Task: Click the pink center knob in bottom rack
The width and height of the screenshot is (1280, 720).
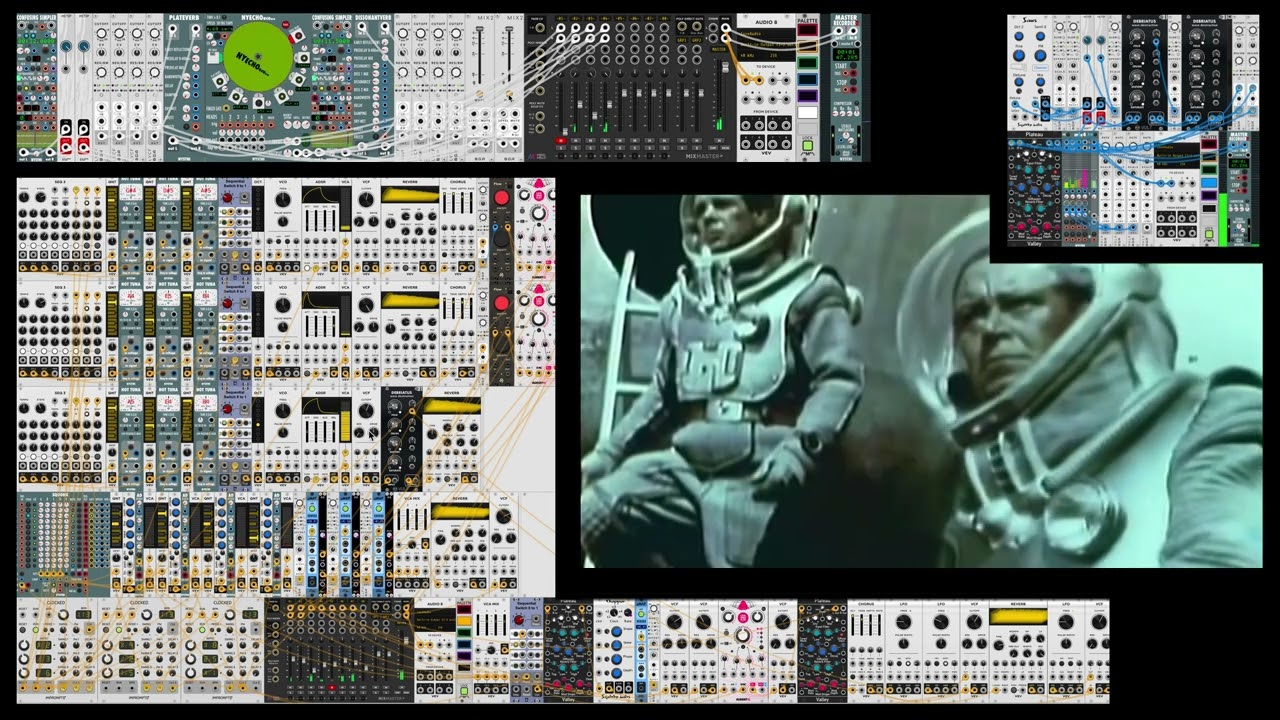Action: coord(743,635)
